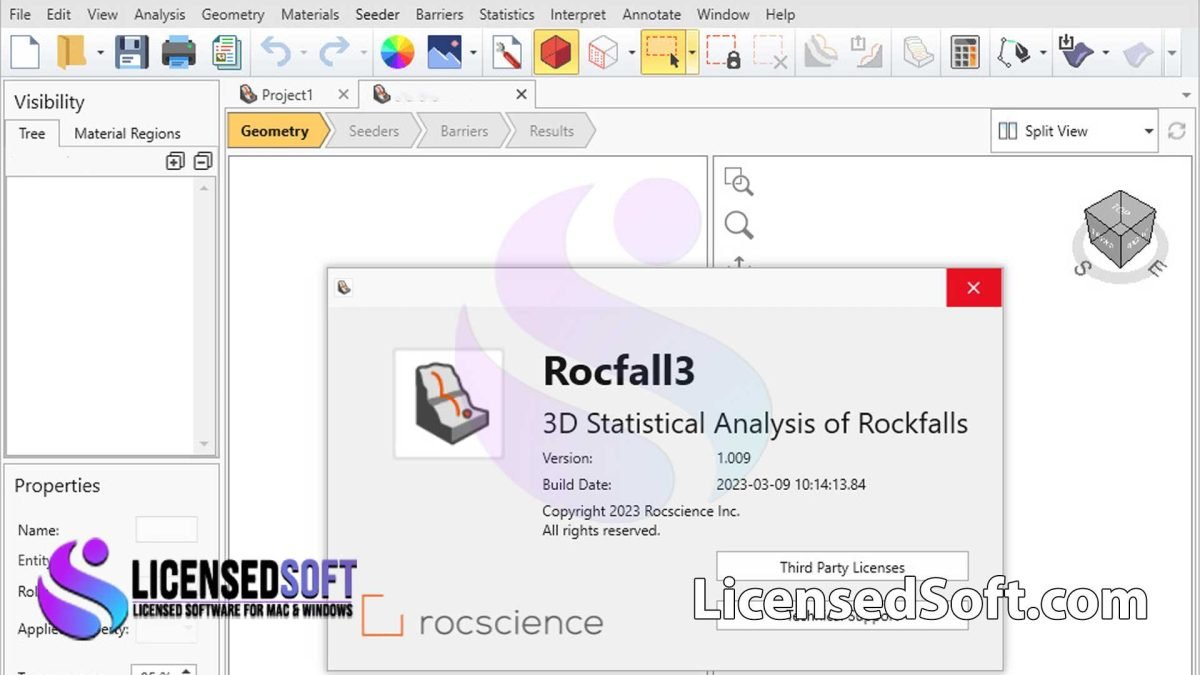Go to the Seeders workflow step

click(373, 131)
